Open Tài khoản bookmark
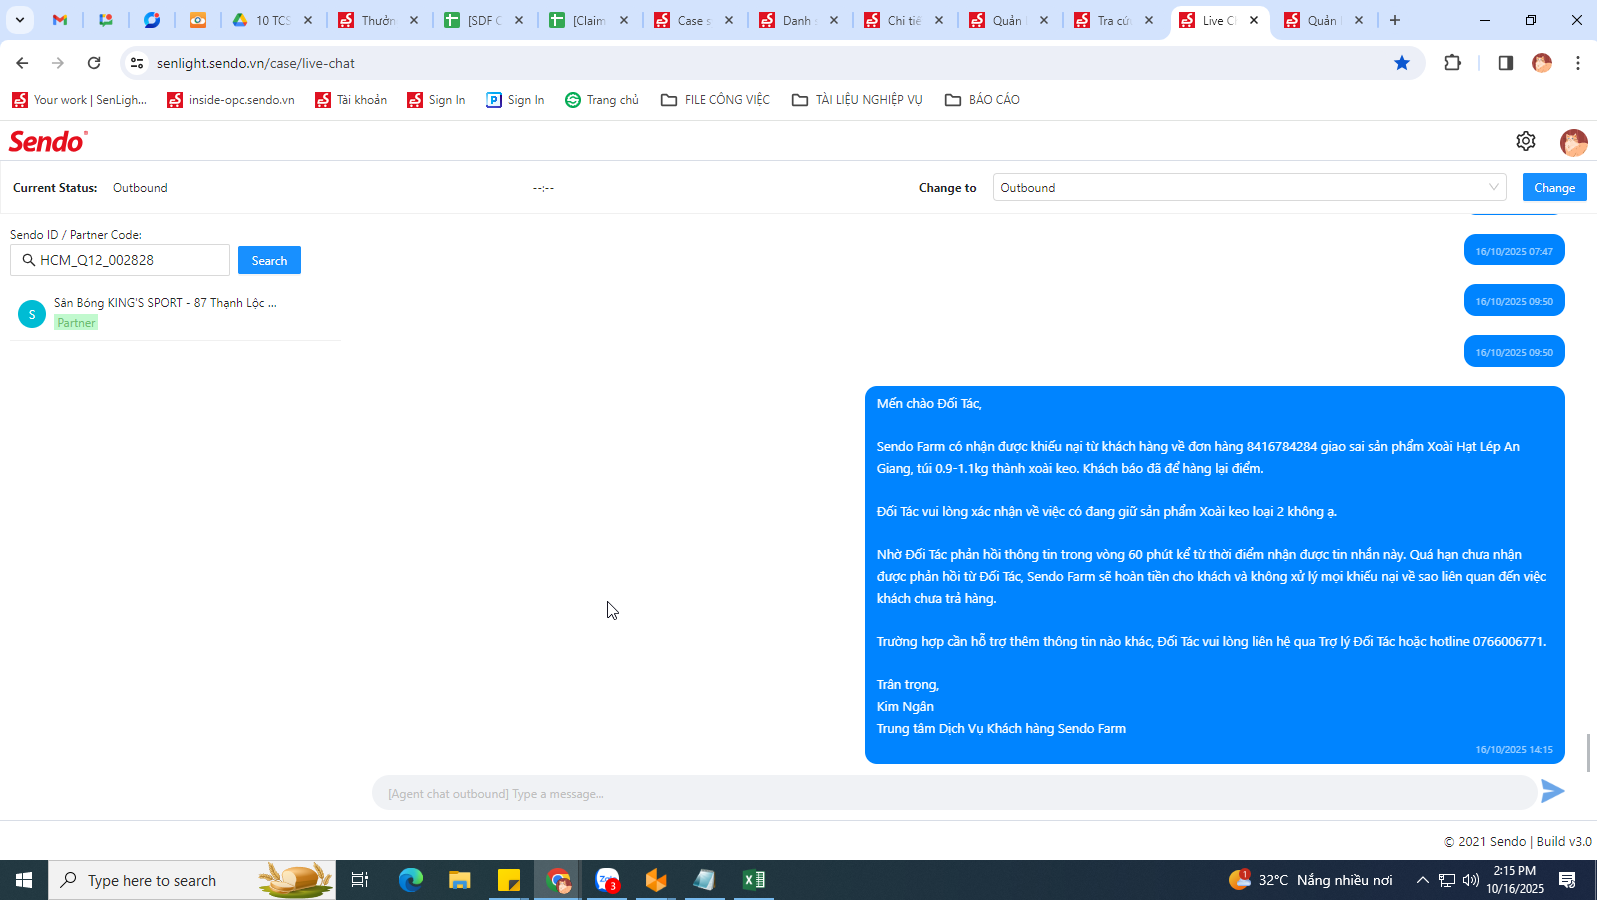Screen dimensions: 1597x900 [x=351, y=99]
